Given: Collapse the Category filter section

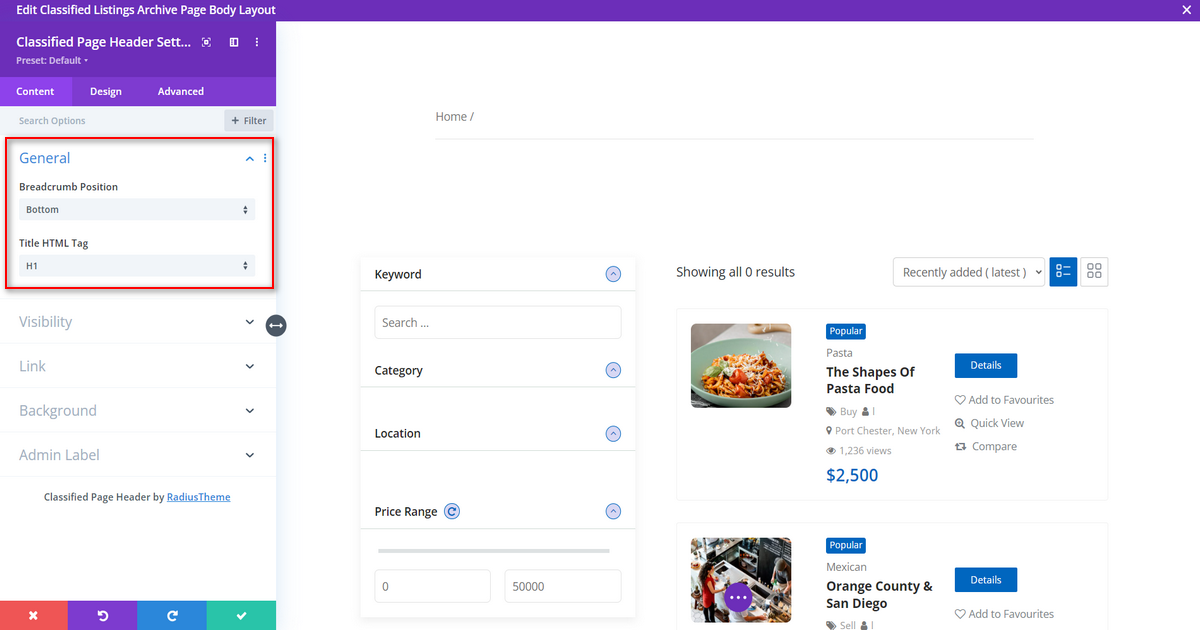Looking at the screenshot, I should 613,370.
